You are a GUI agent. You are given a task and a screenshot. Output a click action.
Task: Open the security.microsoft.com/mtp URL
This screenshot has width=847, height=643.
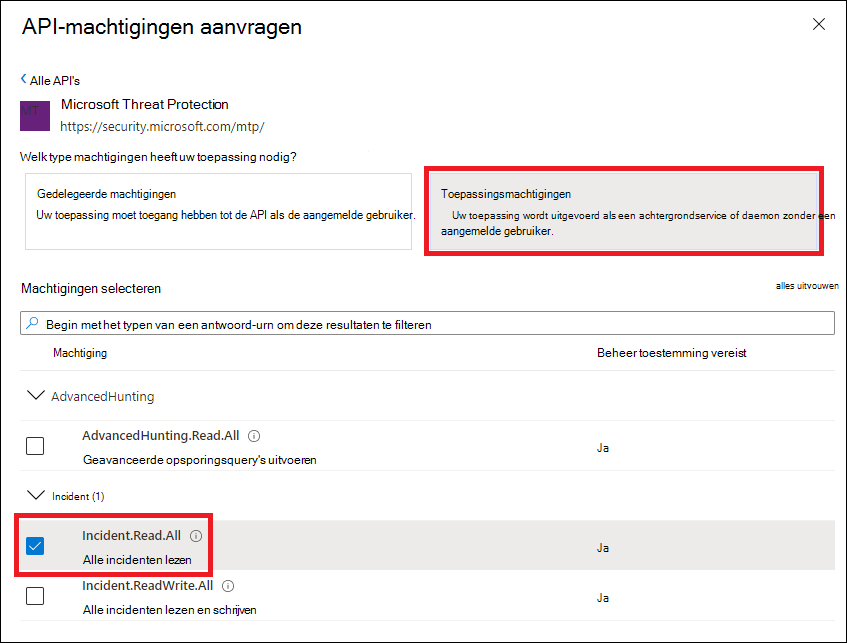pyautogui.click(x=162, y=126)
